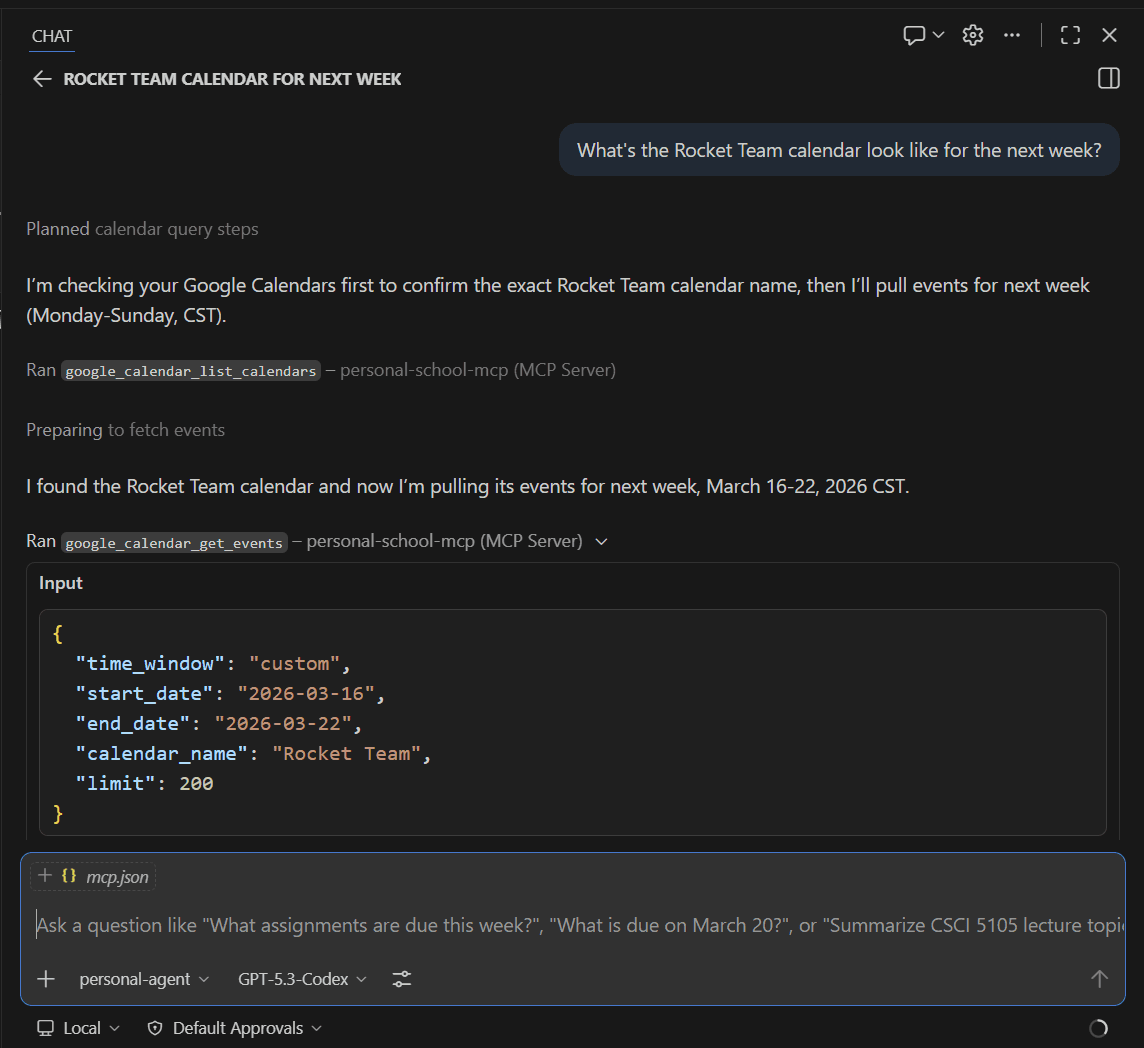Expand the new chat dropdown chevron

coord(938,35)
